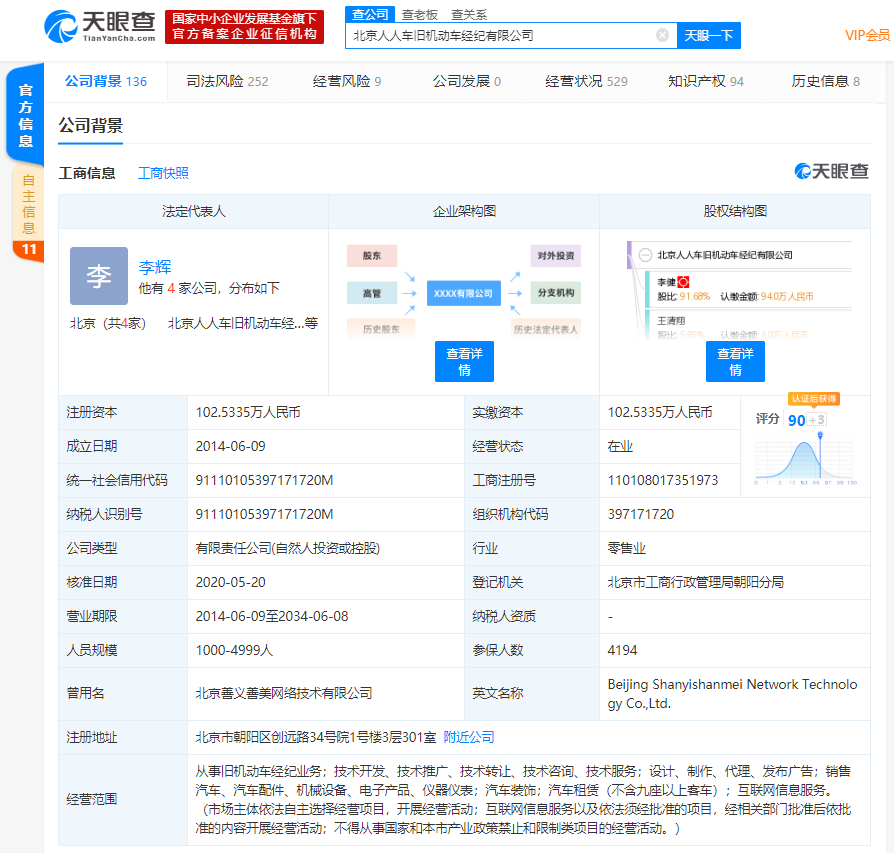Switch search type to 查关系

(x=469, y=14)
